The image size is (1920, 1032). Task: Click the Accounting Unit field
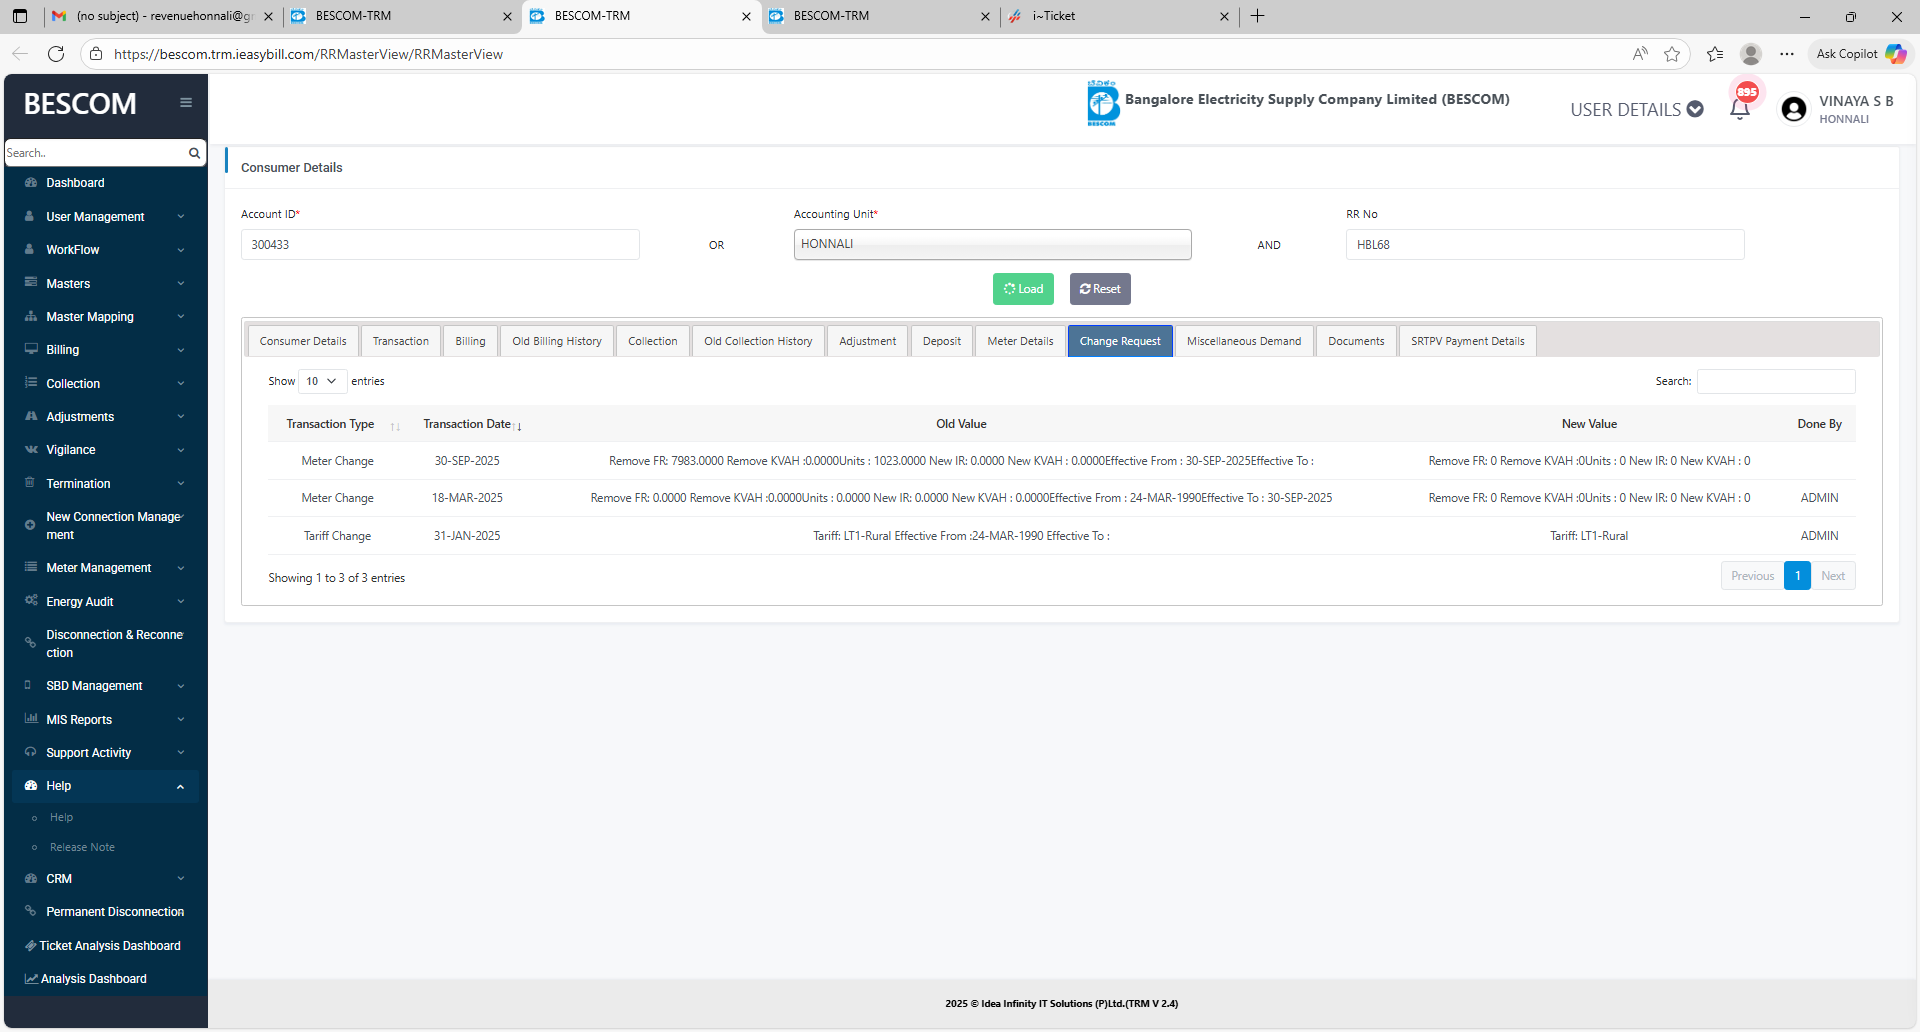click(992, 245)
